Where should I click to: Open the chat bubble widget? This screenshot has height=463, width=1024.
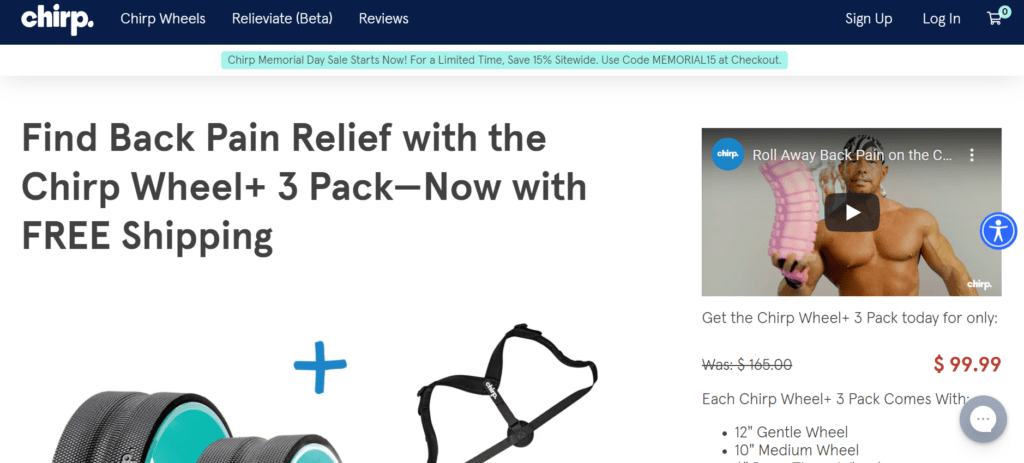click(983, 419)
